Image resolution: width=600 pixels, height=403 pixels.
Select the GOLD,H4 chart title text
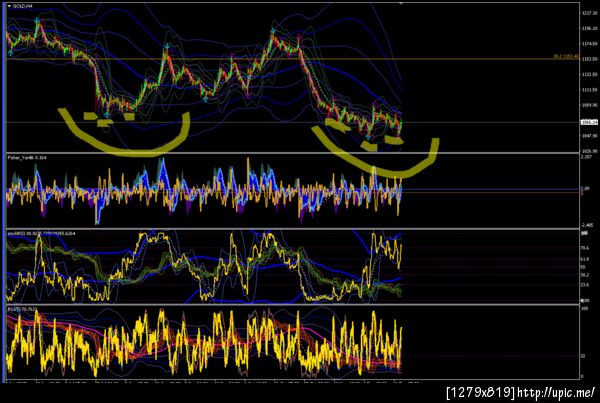pos(23,7)
